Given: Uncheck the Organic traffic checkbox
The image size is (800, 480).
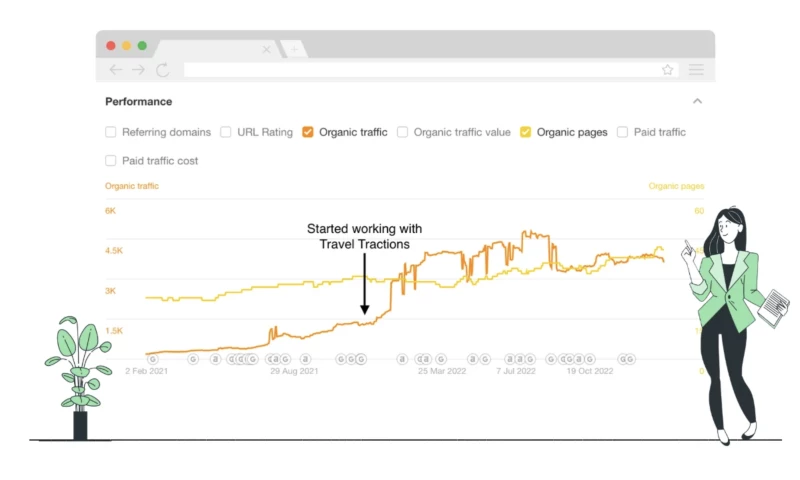Looking at the screenshot, I should click(308, 132).
